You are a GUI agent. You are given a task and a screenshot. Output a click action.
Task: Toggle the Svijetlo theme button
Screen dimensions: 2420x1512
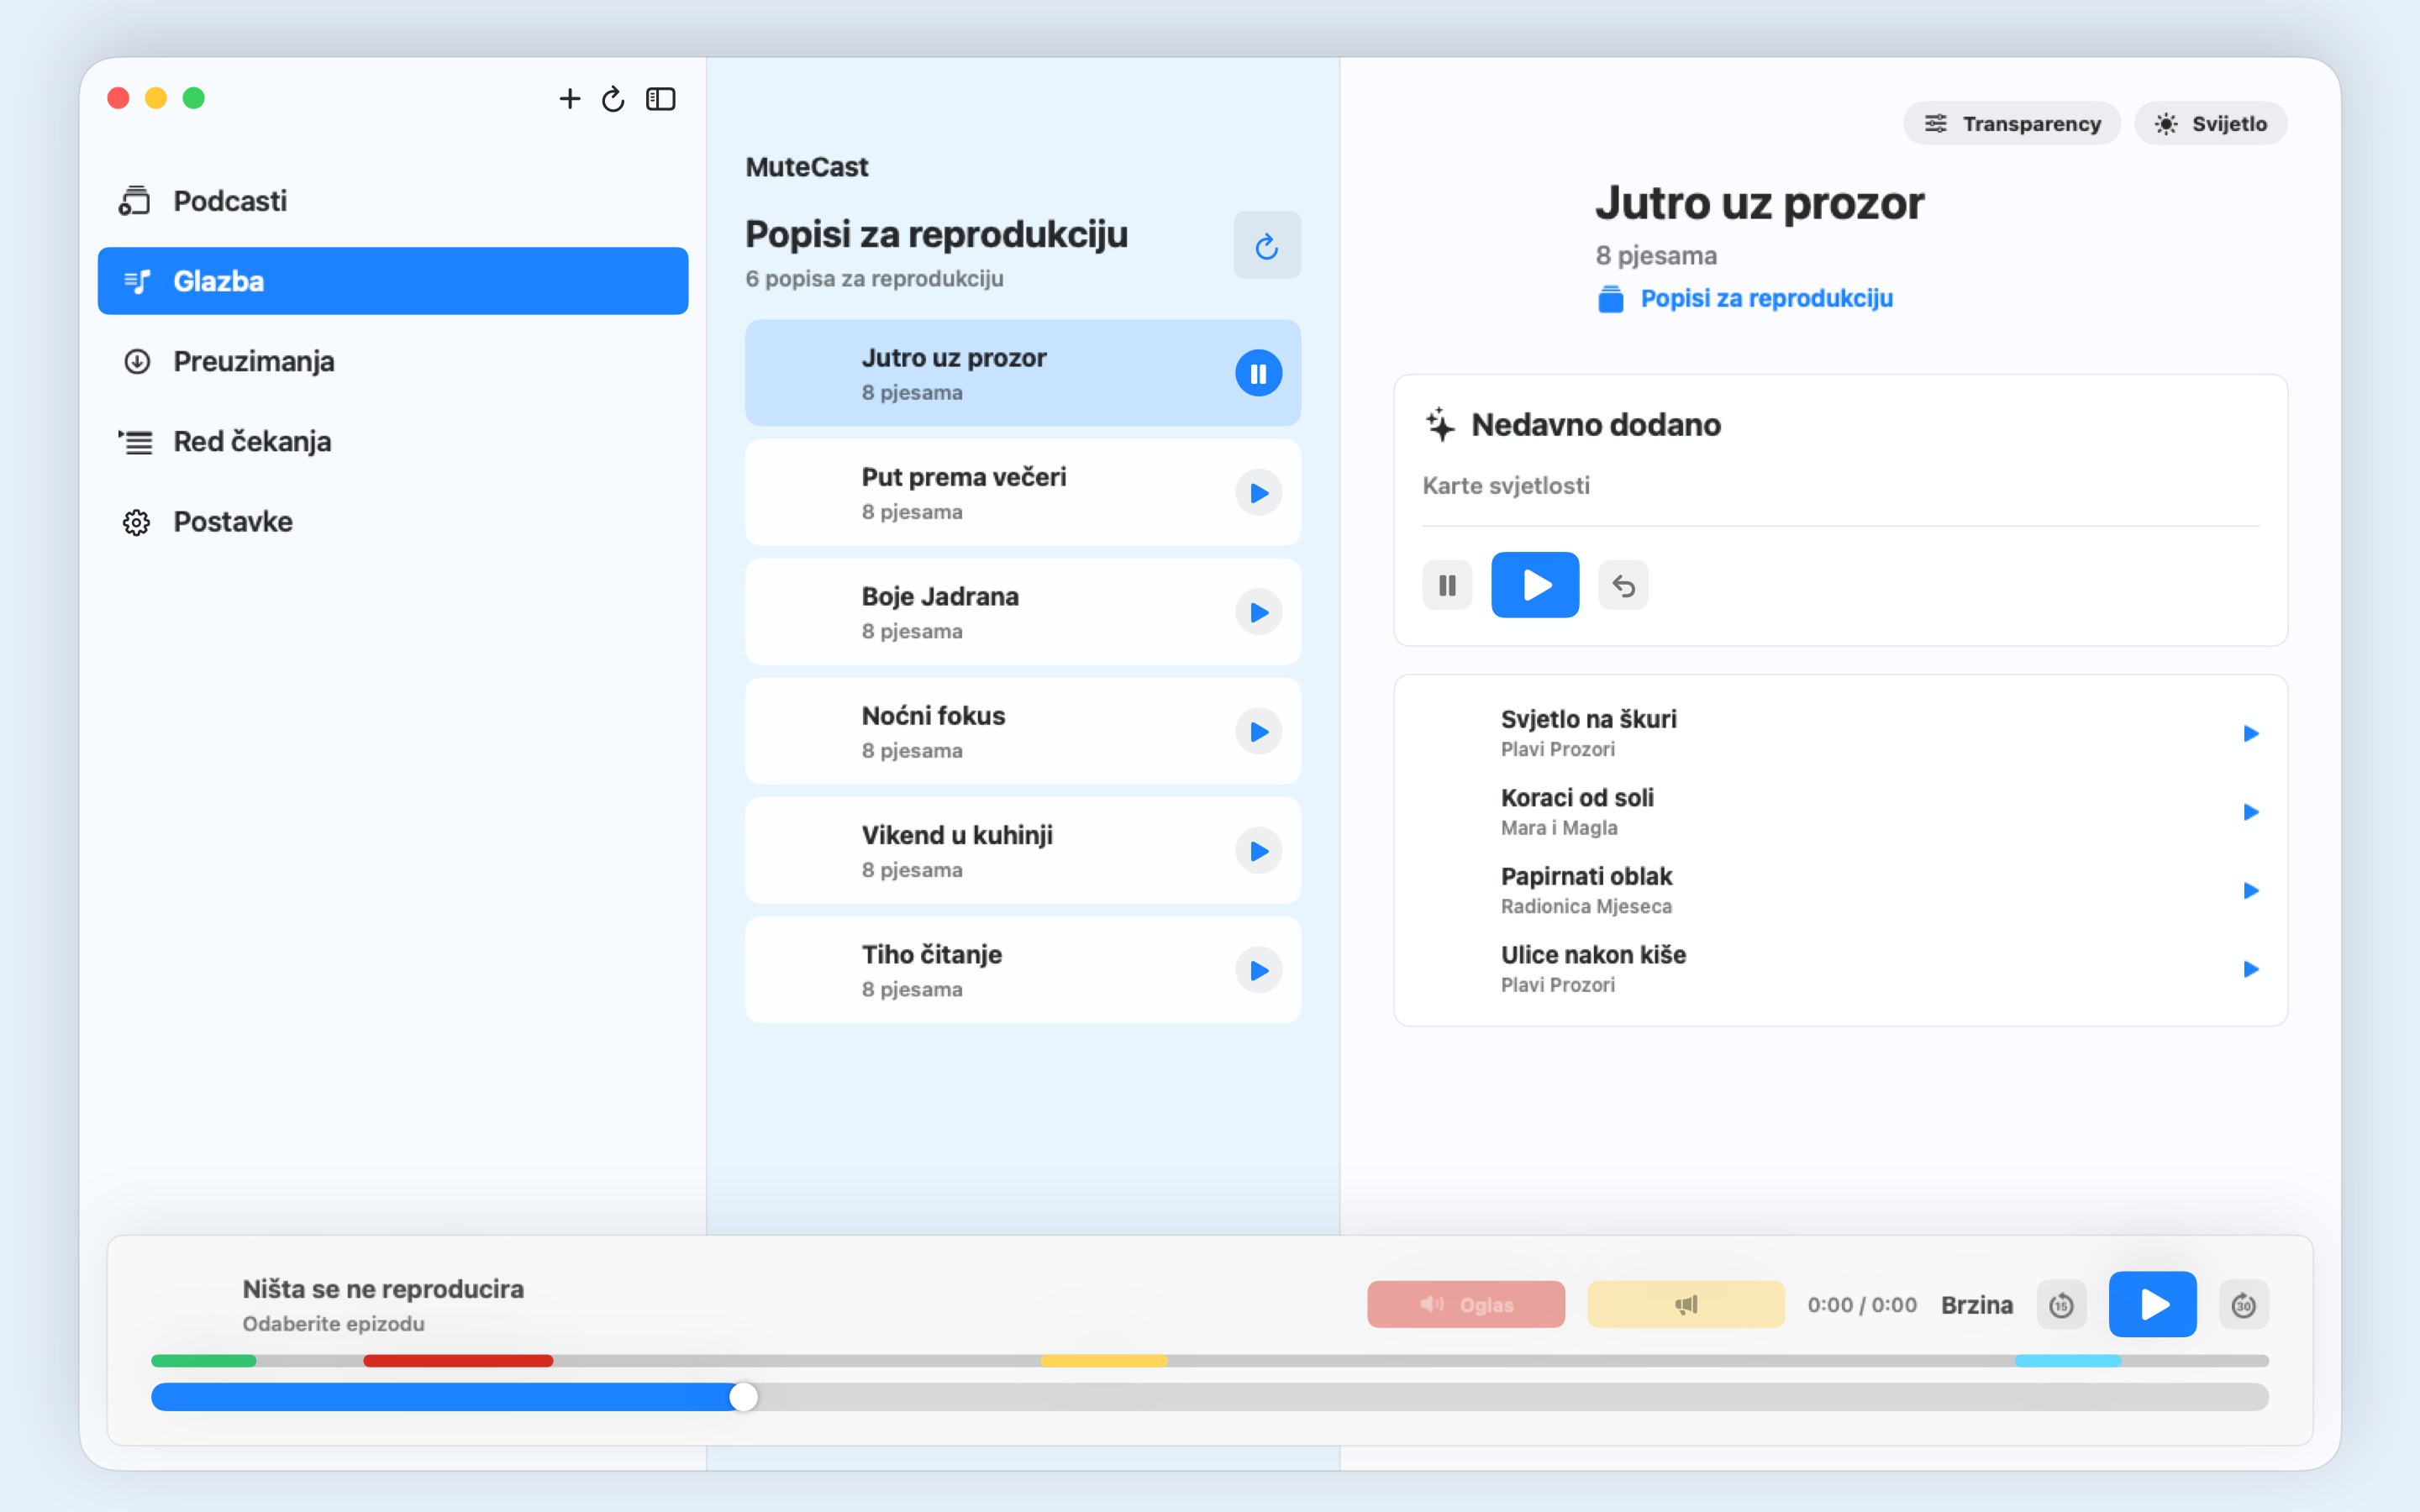pos(2210,123)
